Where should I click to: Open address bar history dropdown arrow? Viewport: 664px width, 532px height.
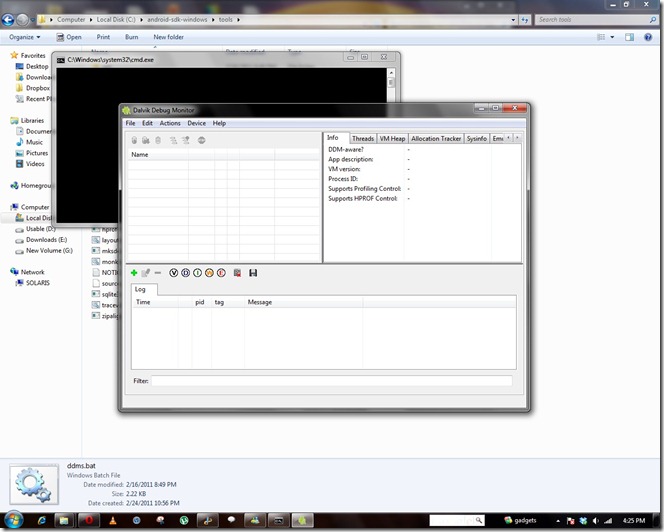click(x=513, y=19)
